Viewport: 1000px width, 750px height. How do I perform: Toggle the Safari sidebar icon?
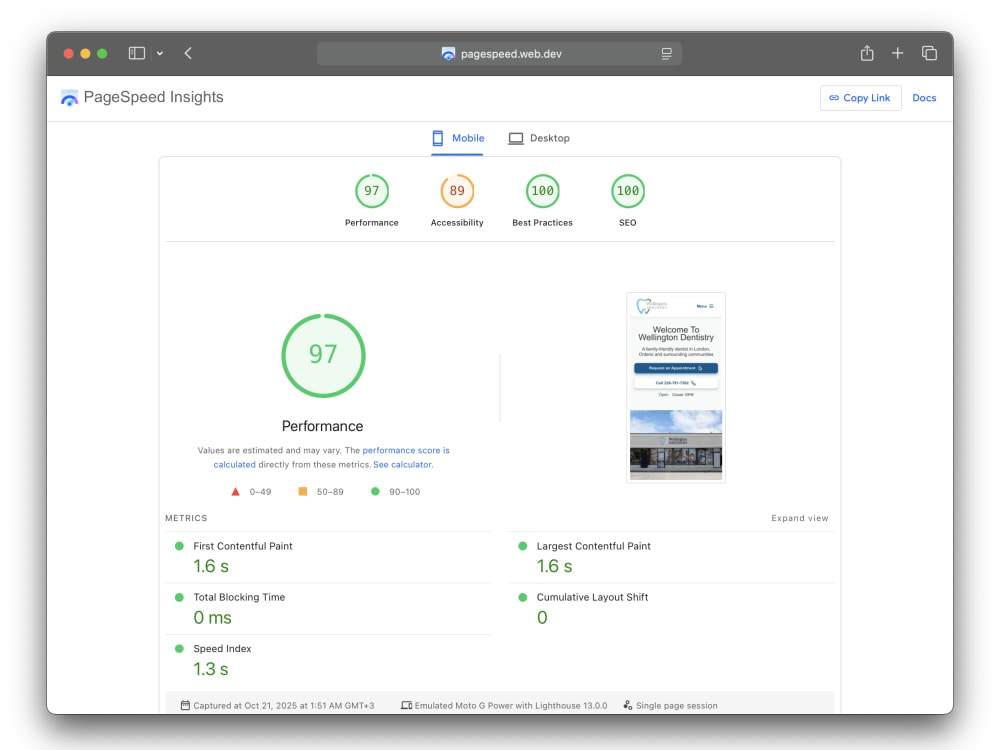pos(136,54)
